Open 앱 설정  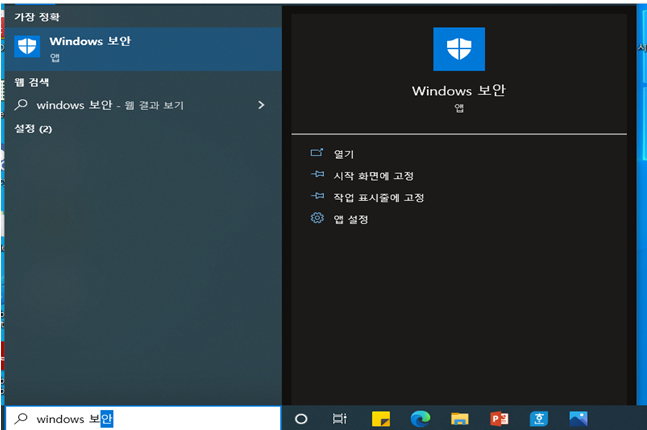[x=351, y=219]
